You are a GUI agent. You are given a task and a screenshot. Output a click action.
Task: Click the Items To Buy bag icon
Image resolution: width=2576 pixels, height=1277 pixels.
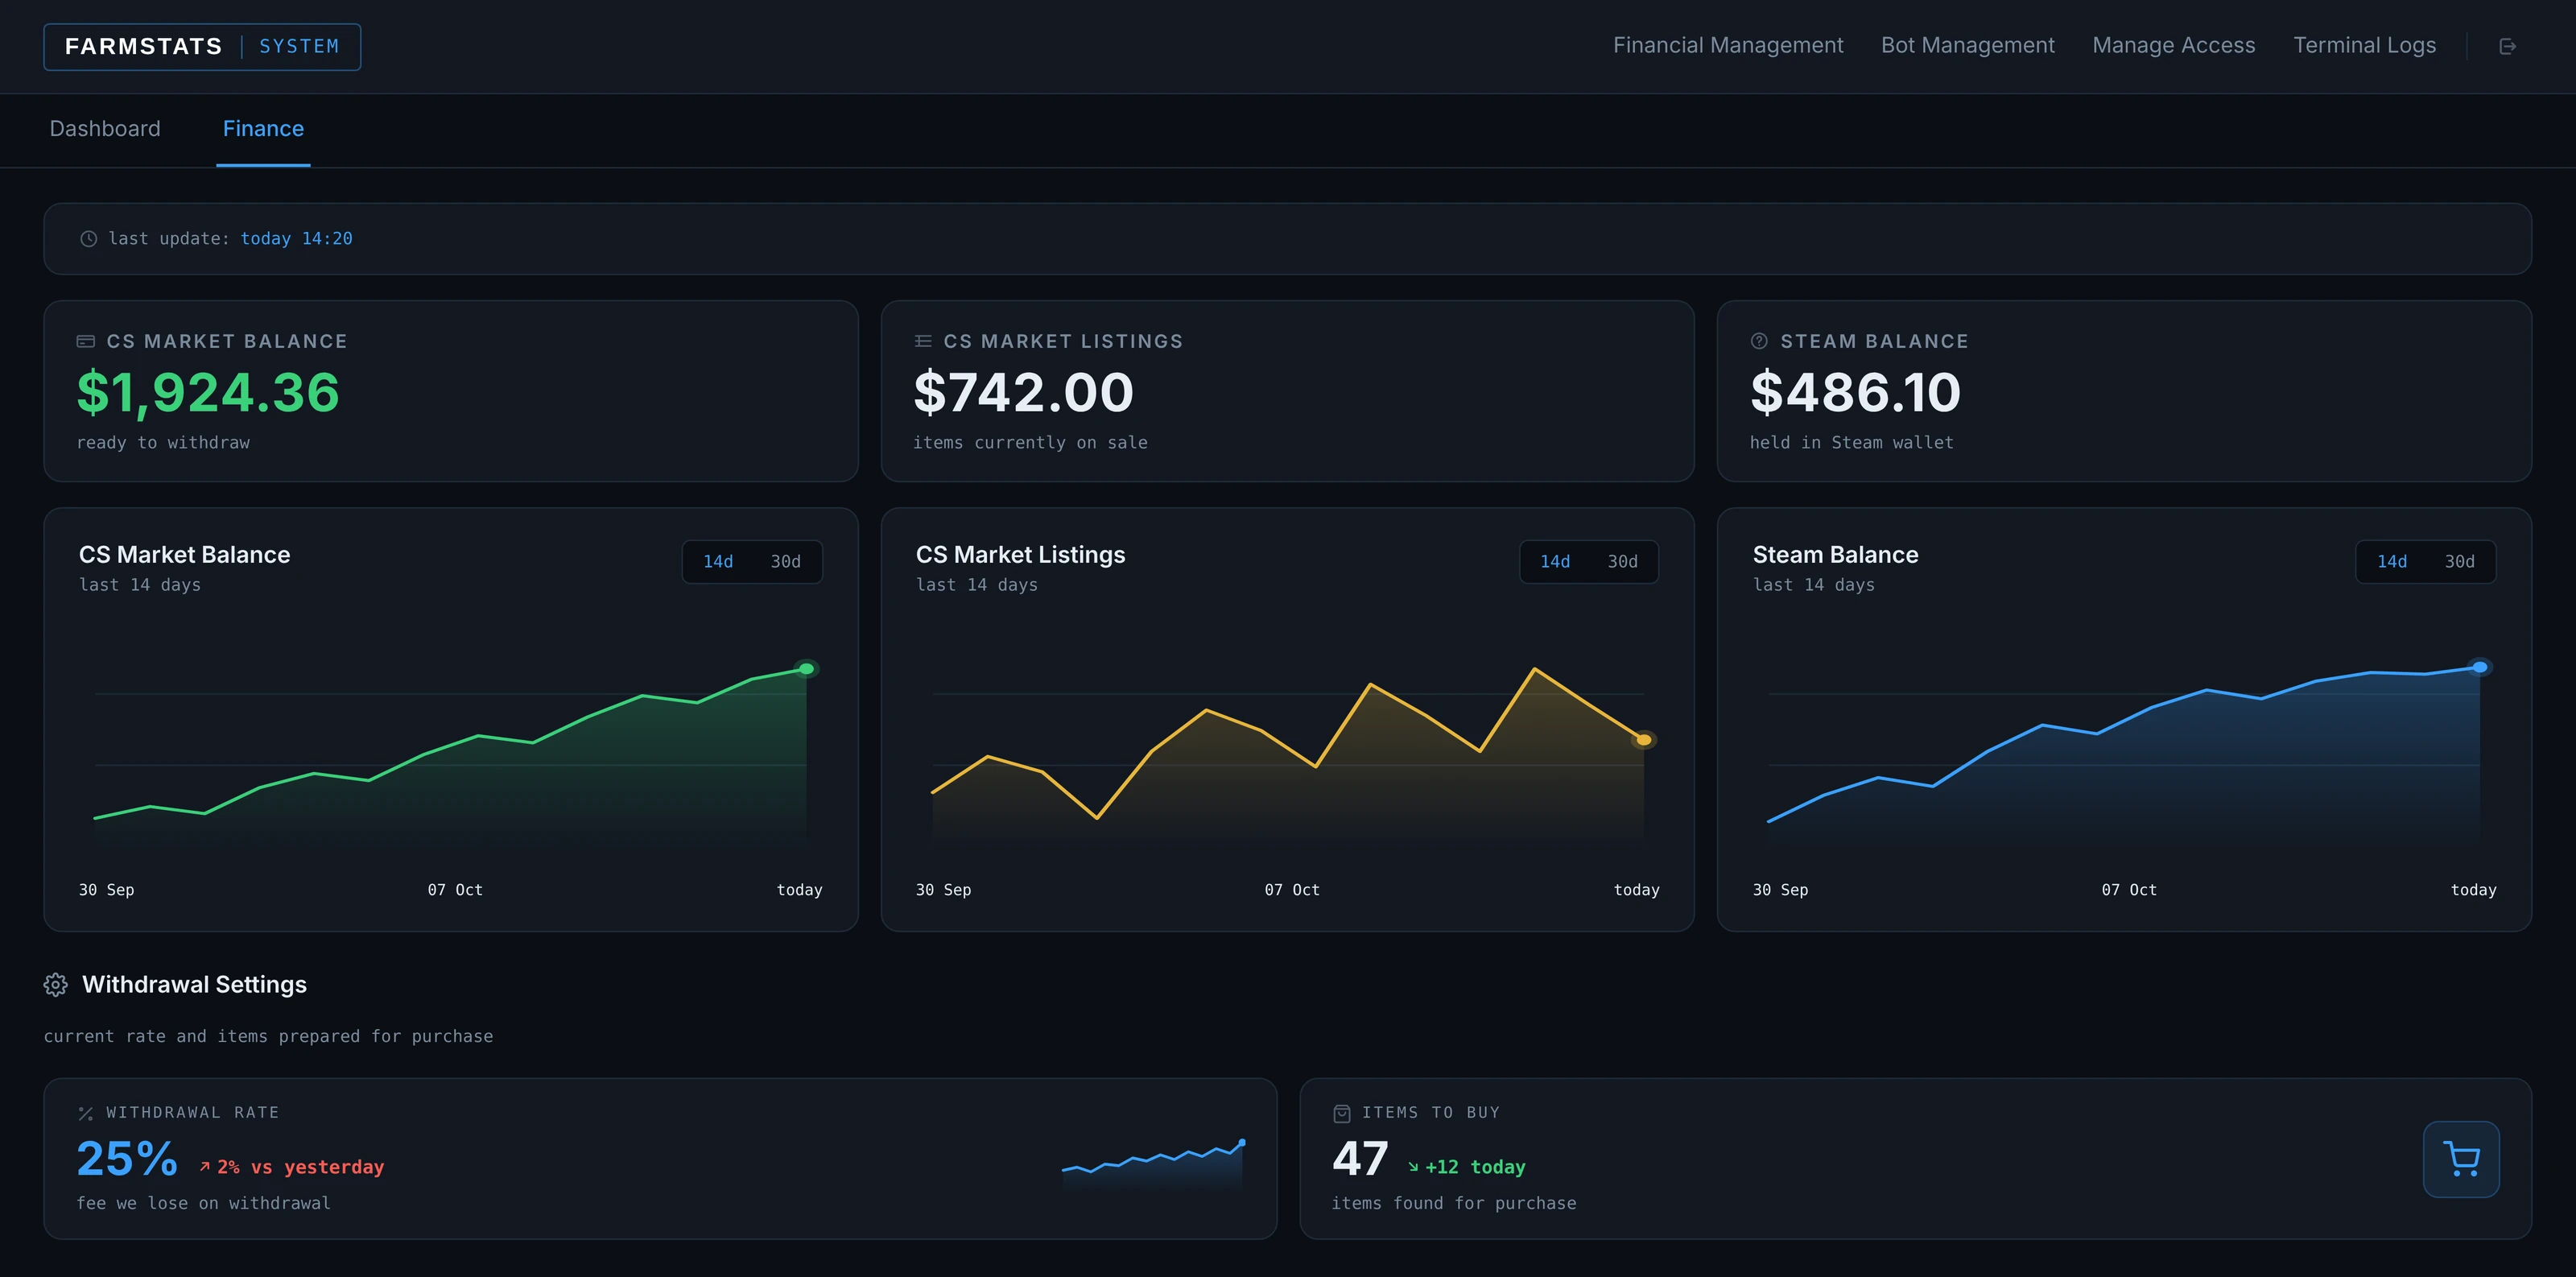[1342, 1114]
